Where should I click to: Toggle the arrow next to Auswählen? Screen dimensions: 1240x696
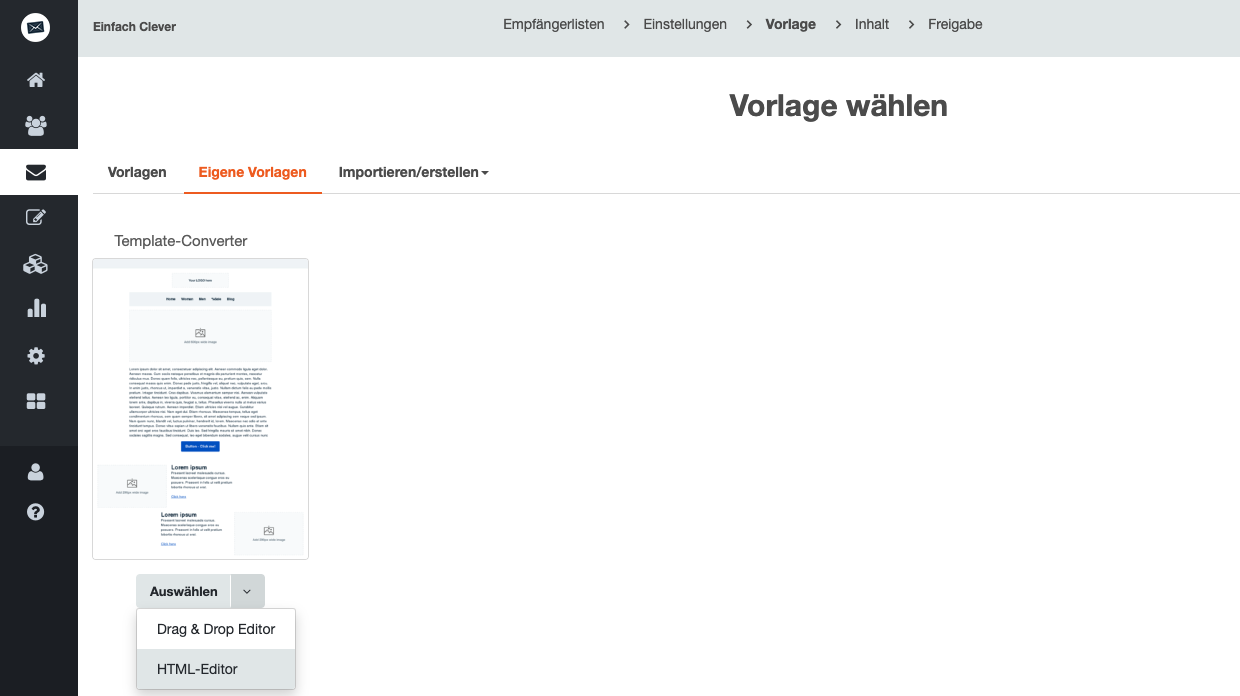click(x=247, y=591)
